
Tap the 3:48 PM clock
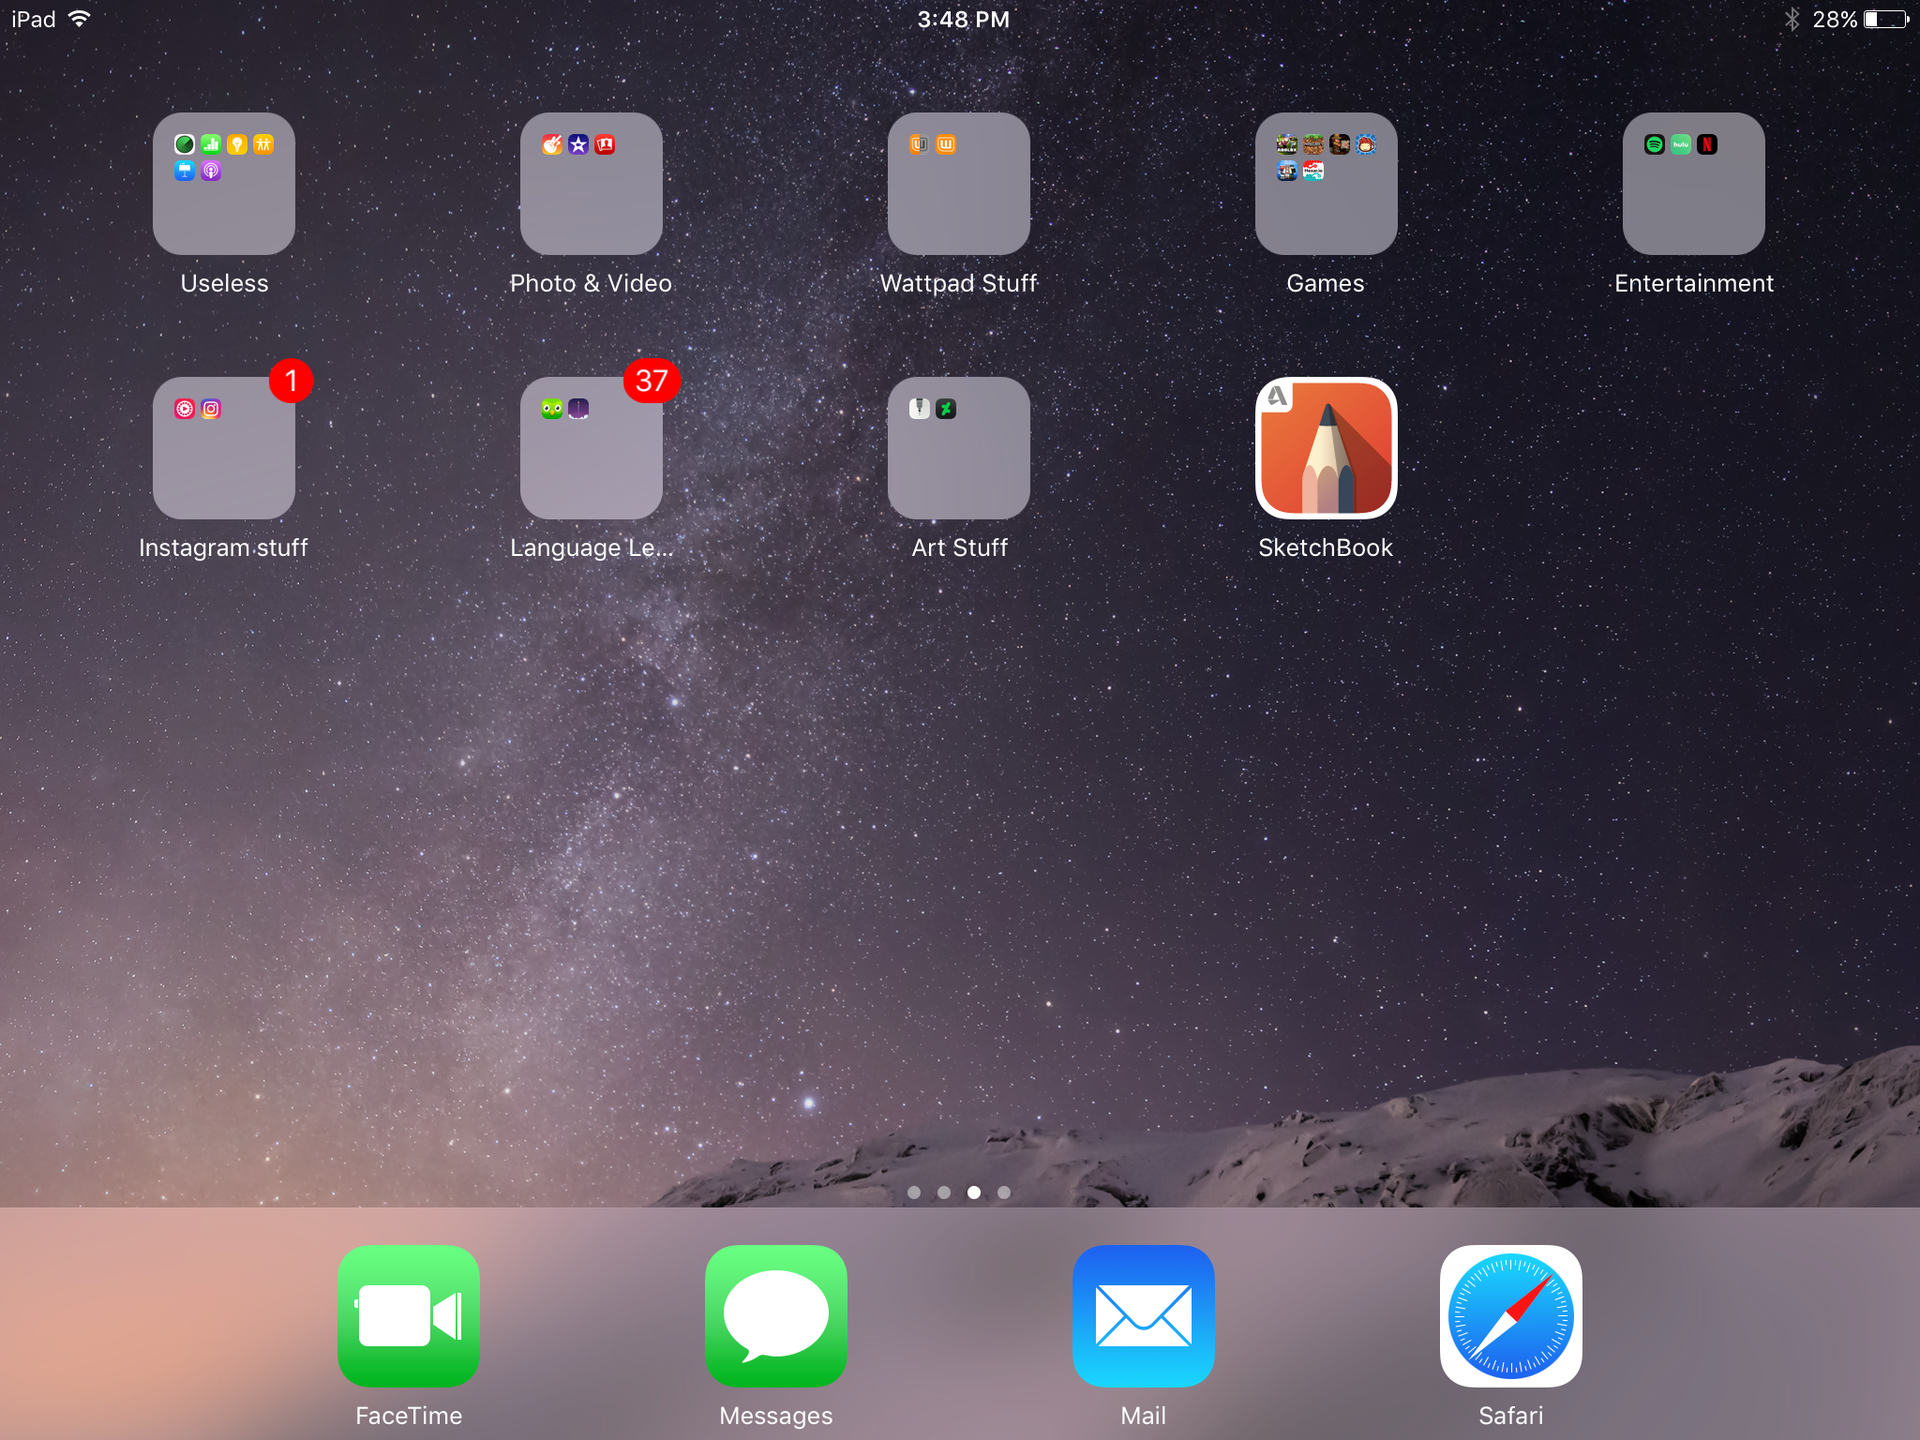point(964,19)
